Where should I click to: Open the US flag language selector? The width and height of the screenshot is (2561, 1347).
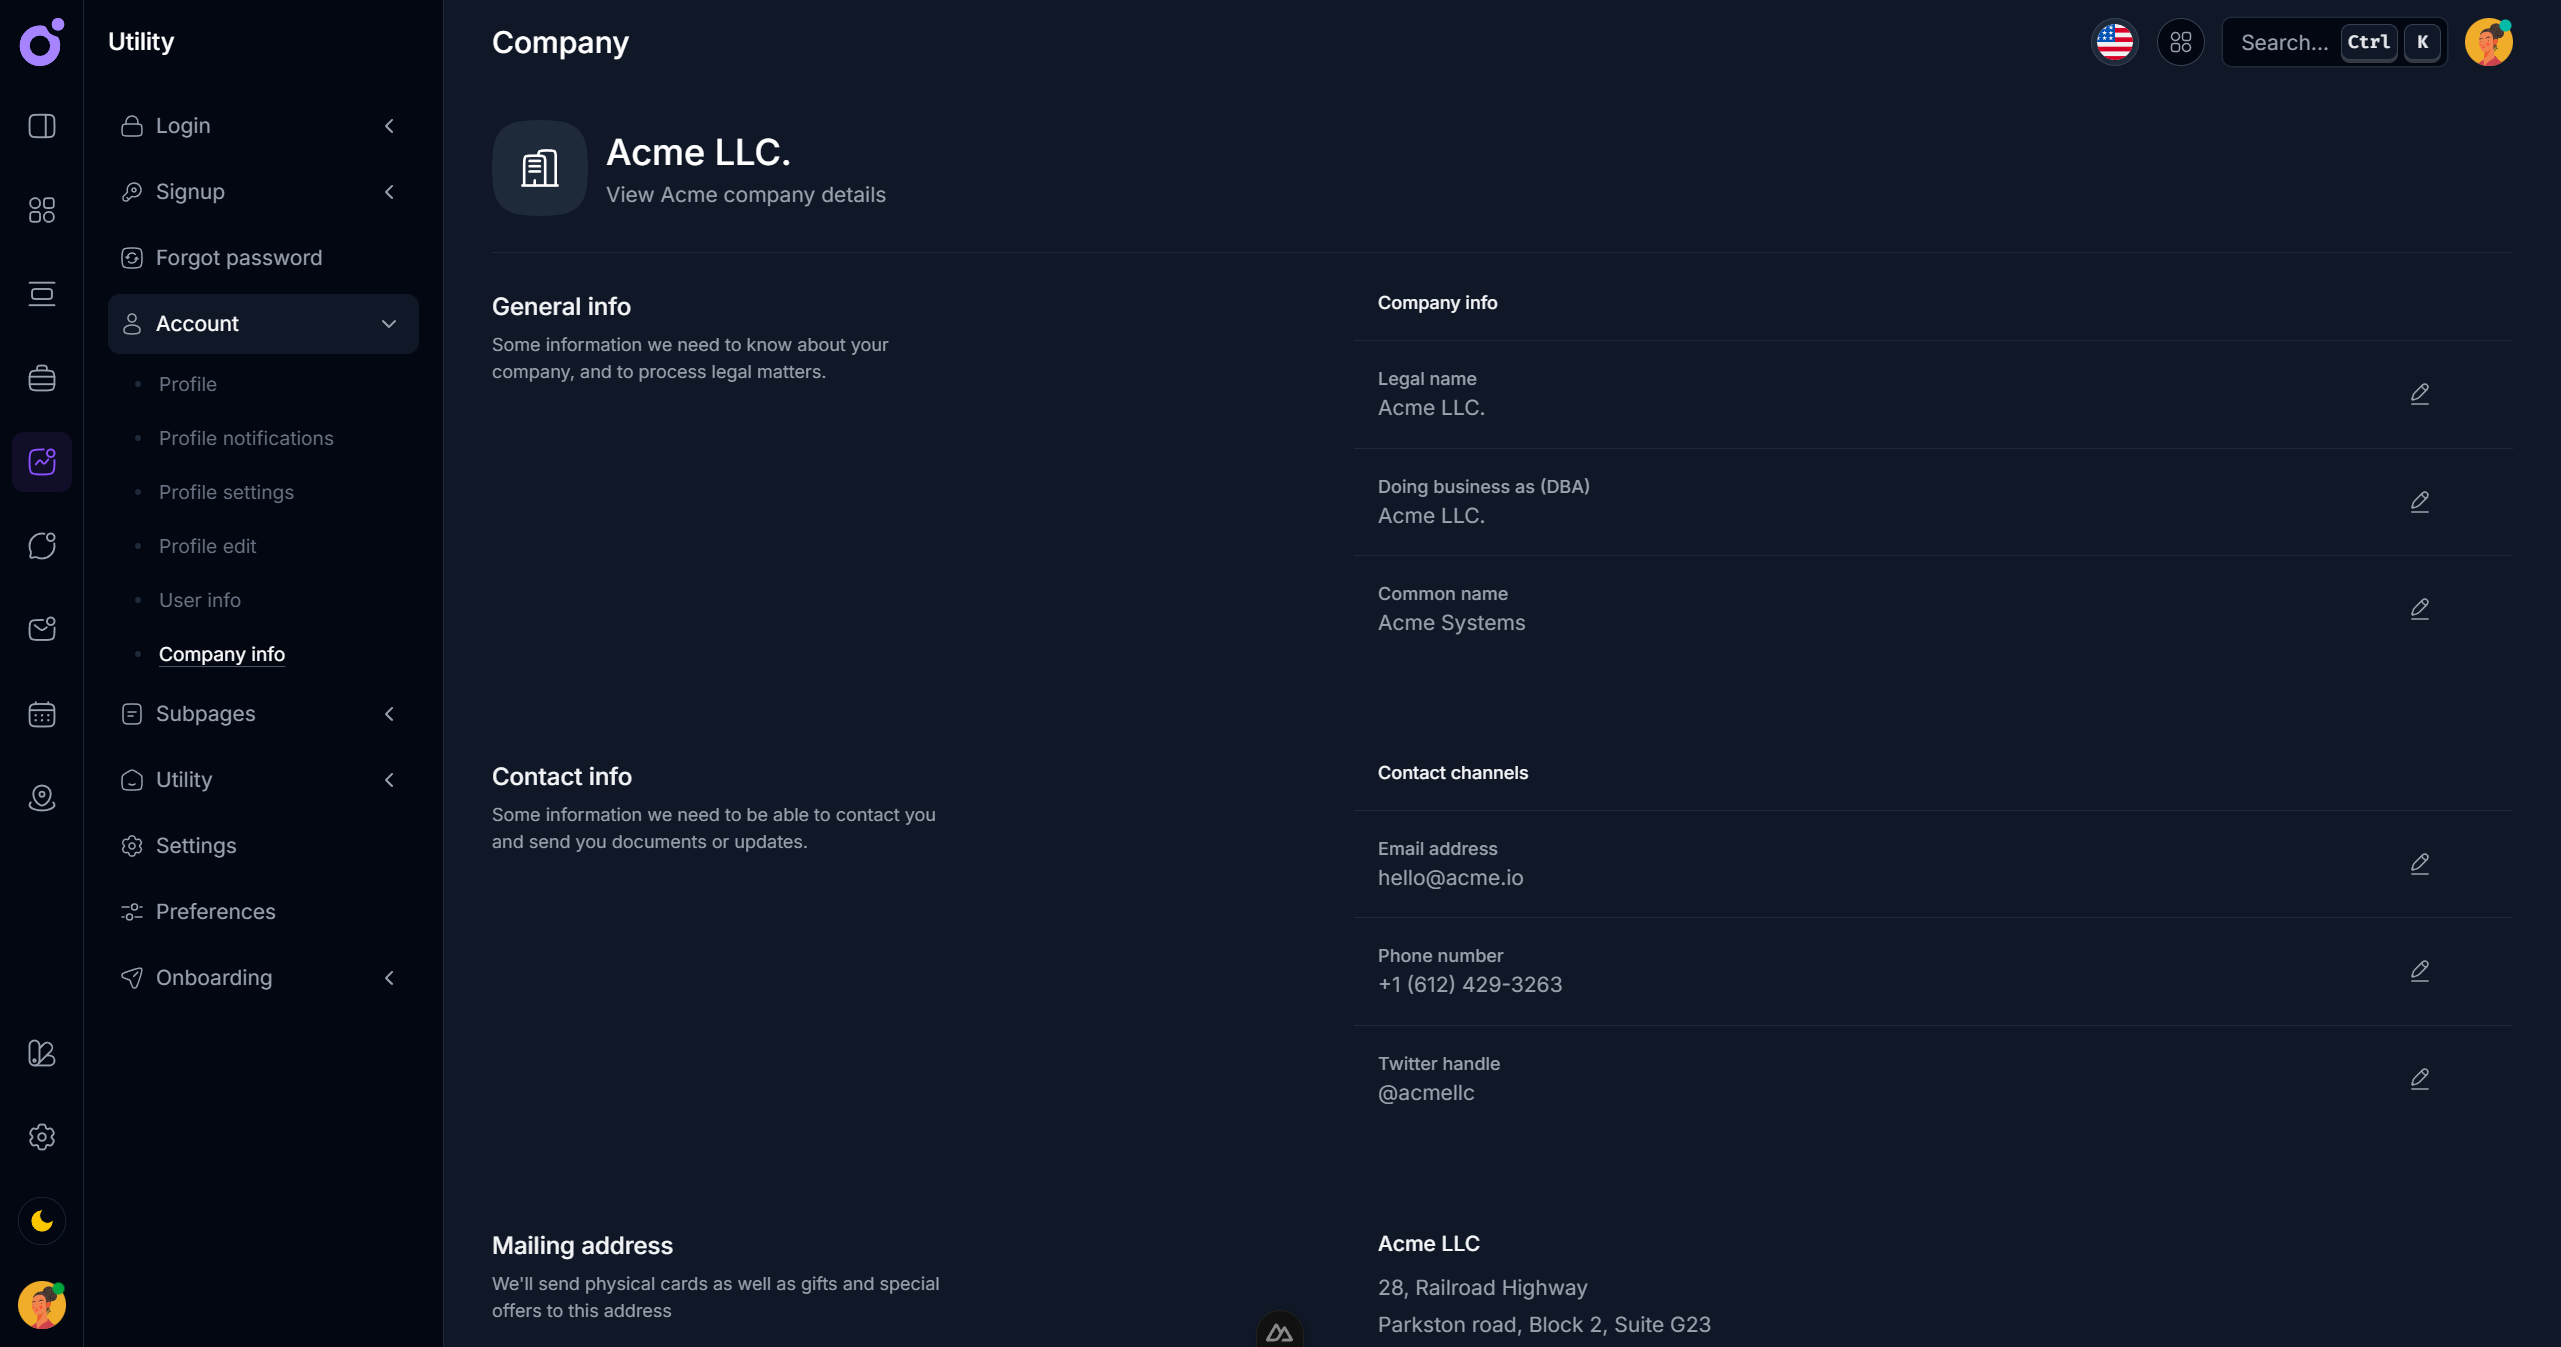pyautogui.click(x=2114, y=42)
